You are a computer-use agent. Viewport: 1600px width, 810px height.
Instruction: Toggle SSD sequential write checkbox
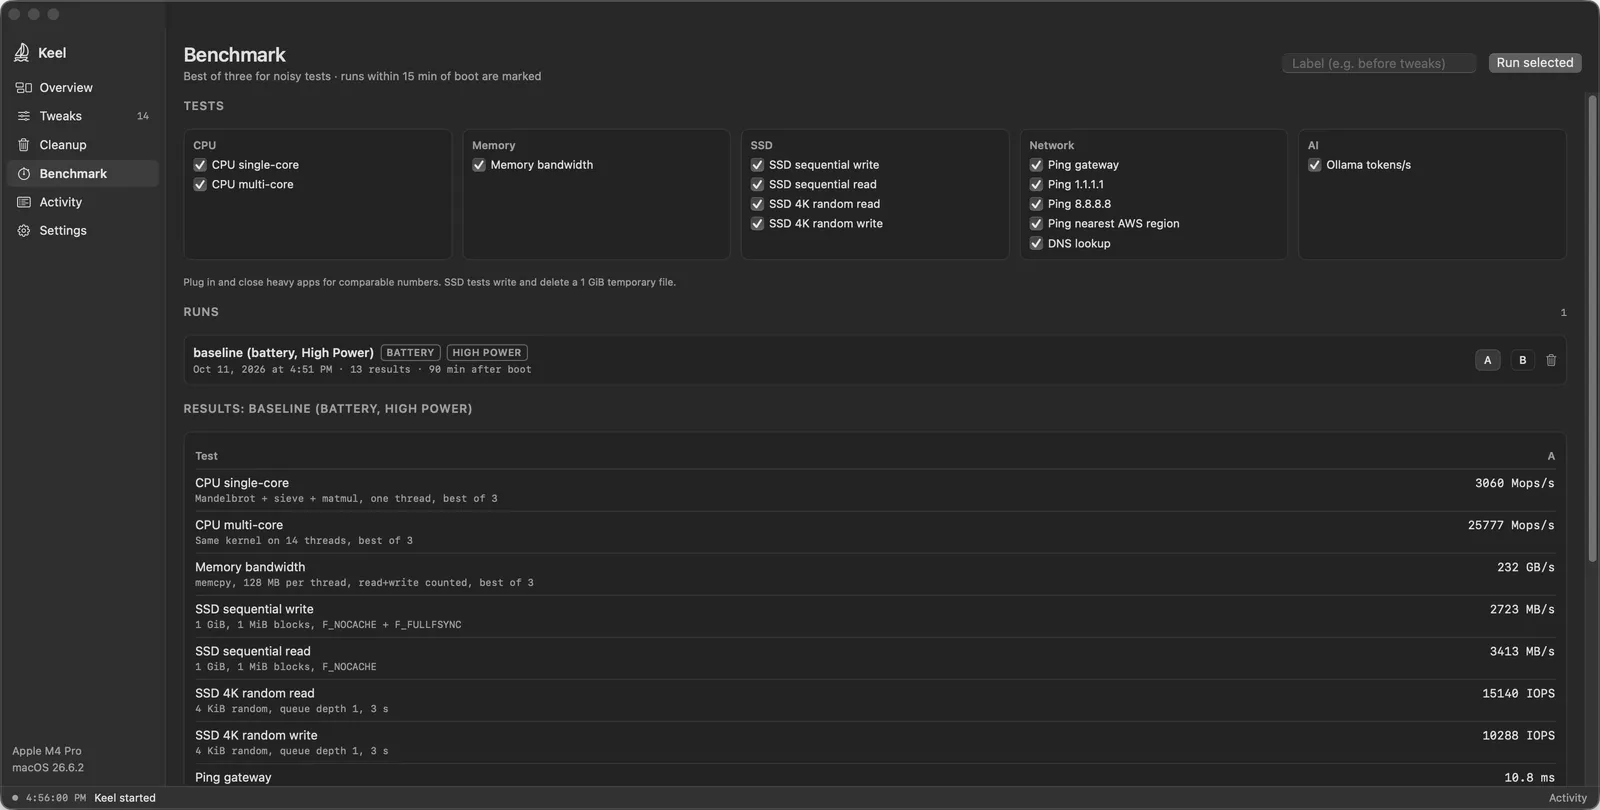(757, 165)
